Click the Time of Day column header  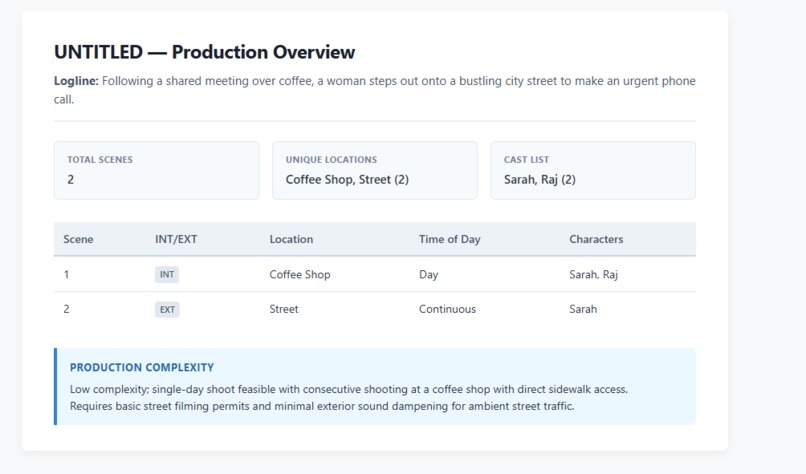pyautogui.click(x=449, y=239)
